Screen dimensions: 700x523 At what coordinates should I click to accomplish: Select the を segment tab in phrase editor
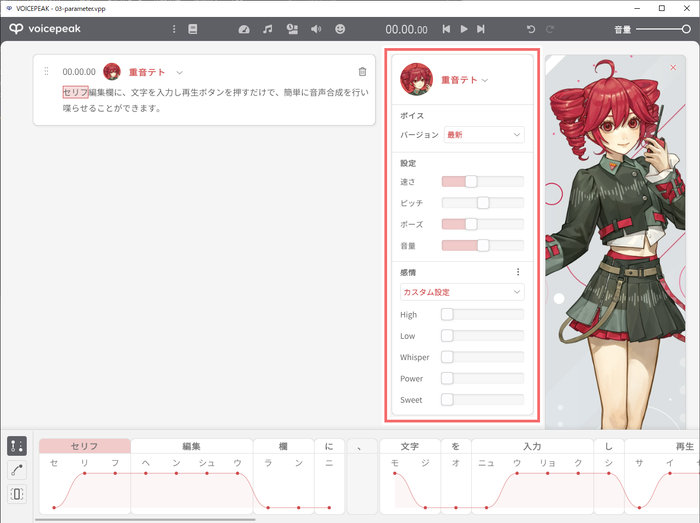click(456, 446)
